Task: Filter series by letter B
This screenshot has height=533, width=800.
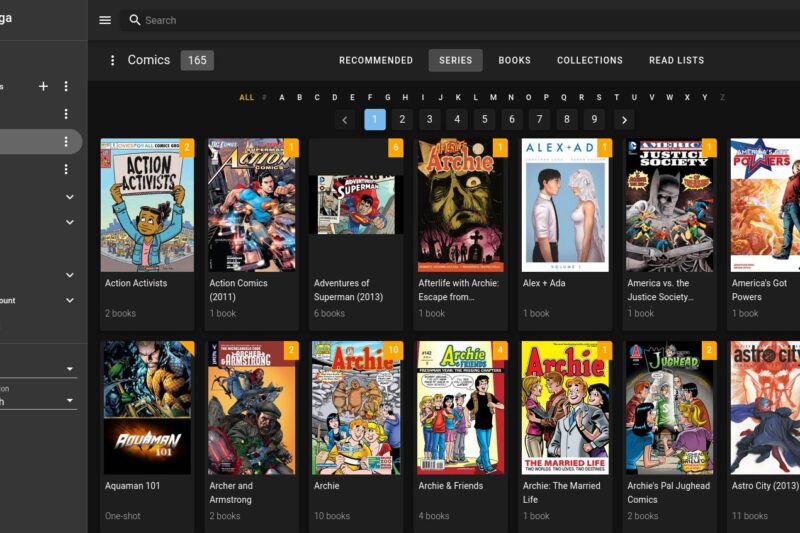Action: tap(299, 97)
